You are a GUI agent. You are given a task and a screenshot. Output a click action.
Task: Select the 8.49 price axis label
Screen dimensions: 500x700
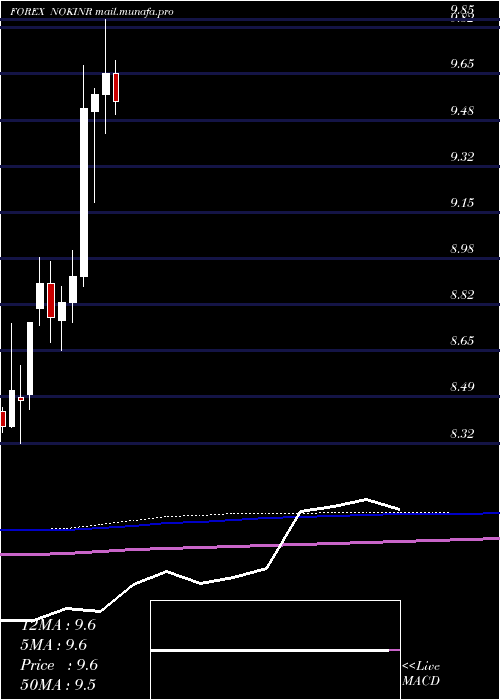(462, 387)
